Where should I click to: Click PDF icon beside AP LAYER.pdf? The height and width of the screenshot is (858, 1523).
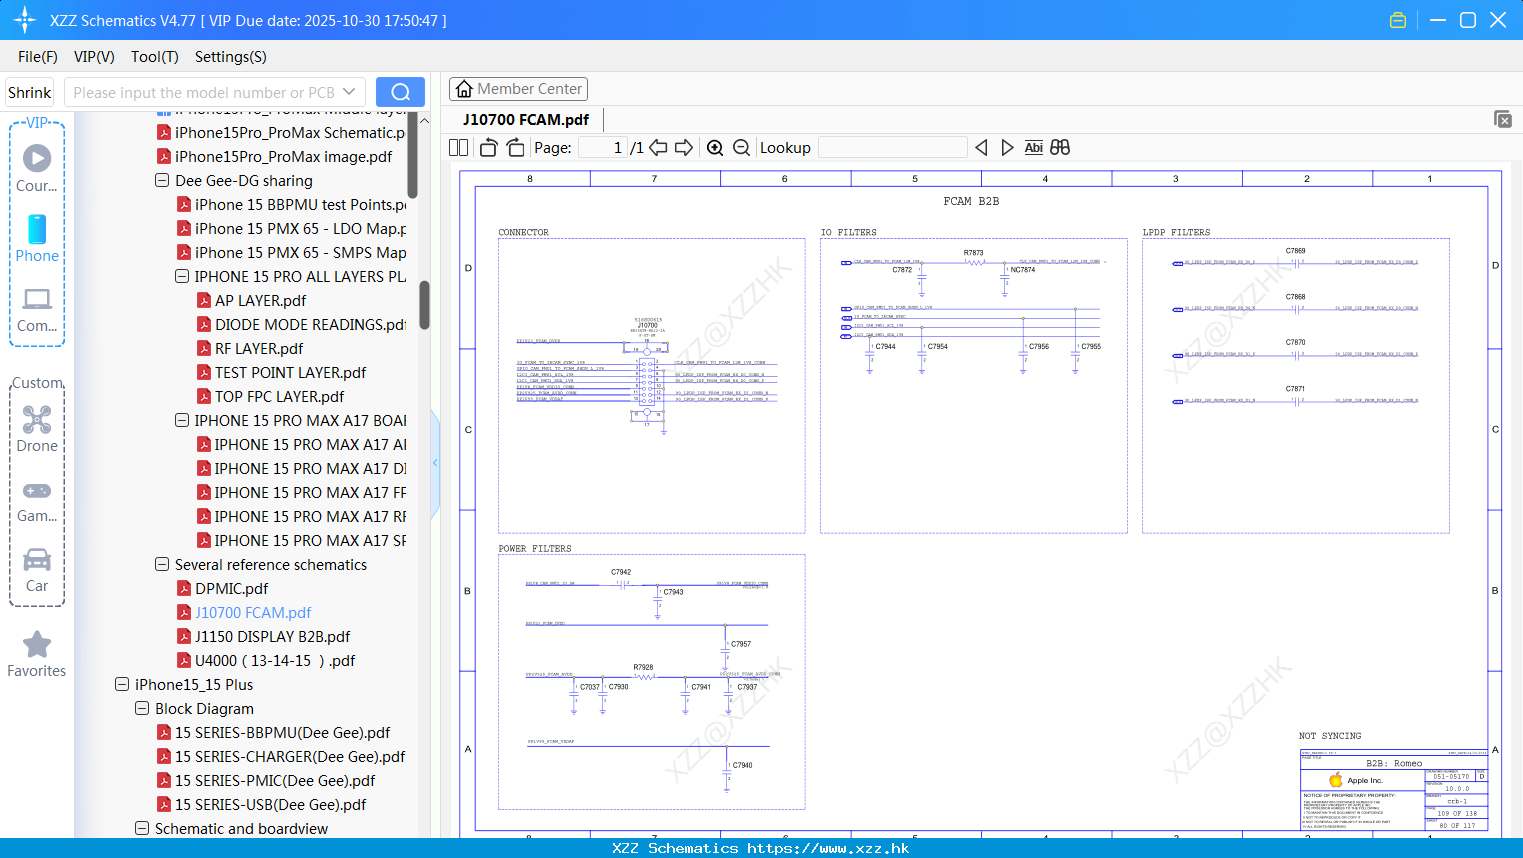(204, 300)
